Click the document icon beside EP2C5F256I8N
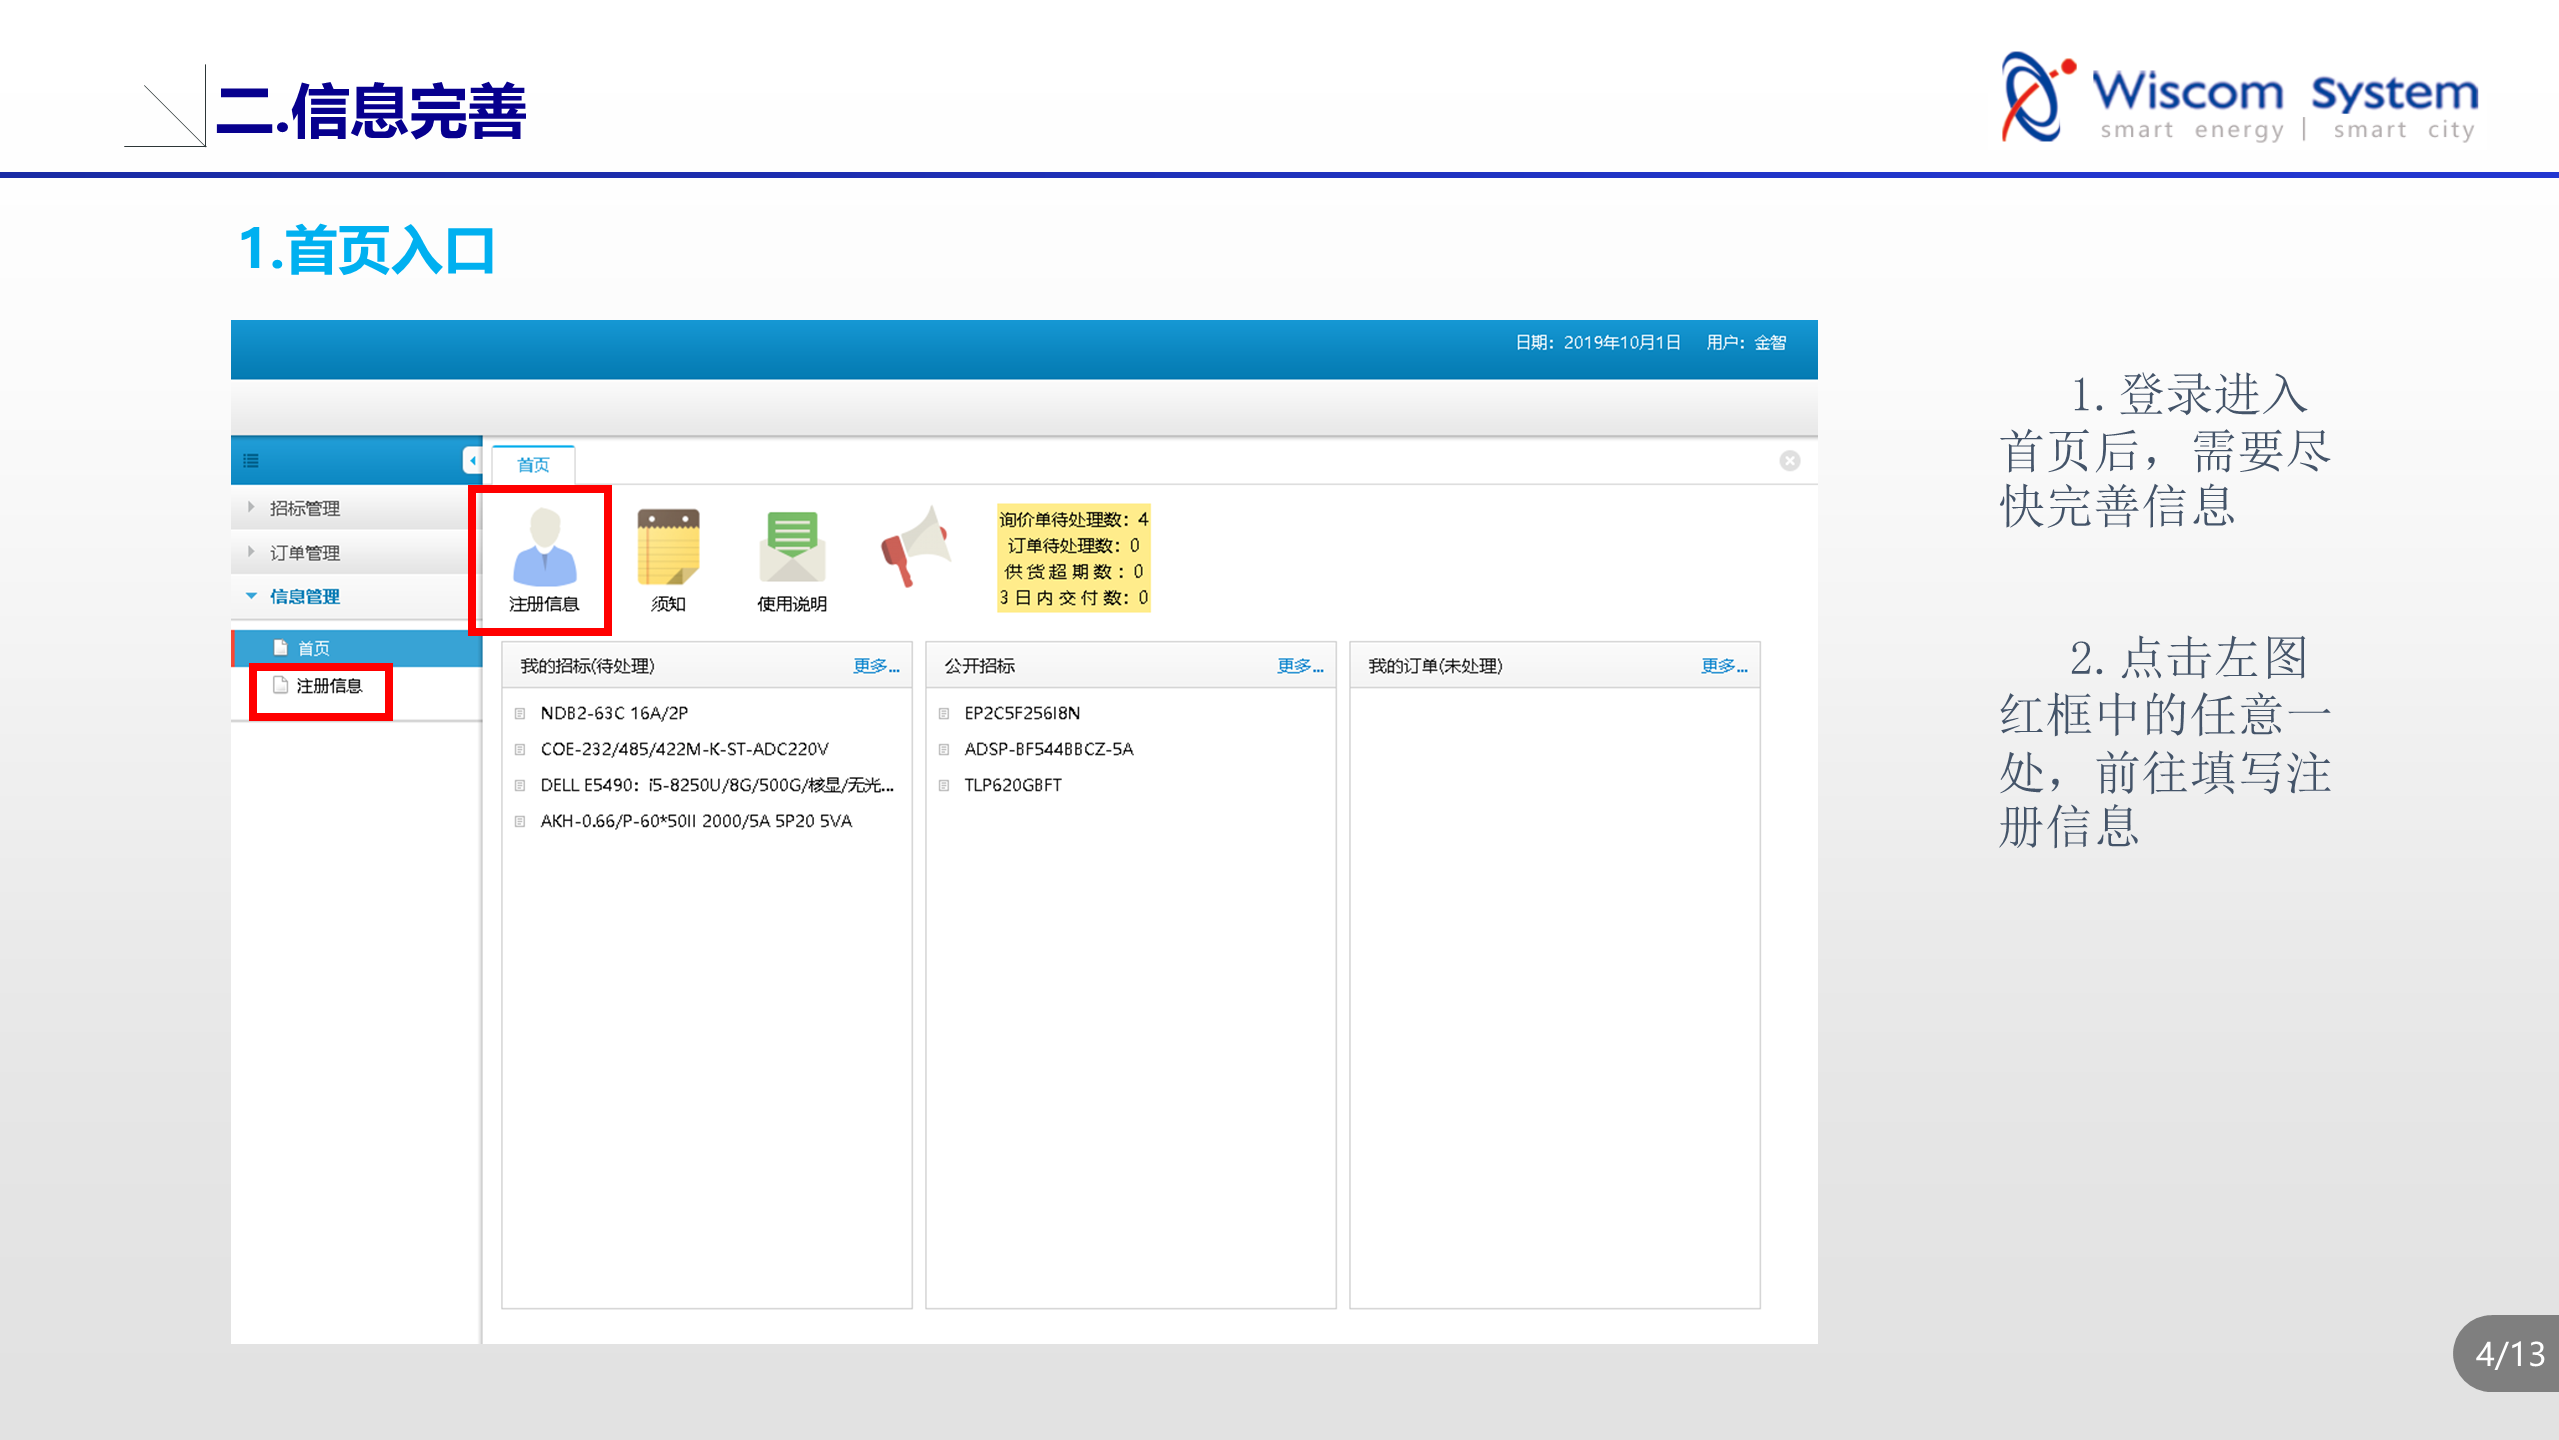 (944, 714)
